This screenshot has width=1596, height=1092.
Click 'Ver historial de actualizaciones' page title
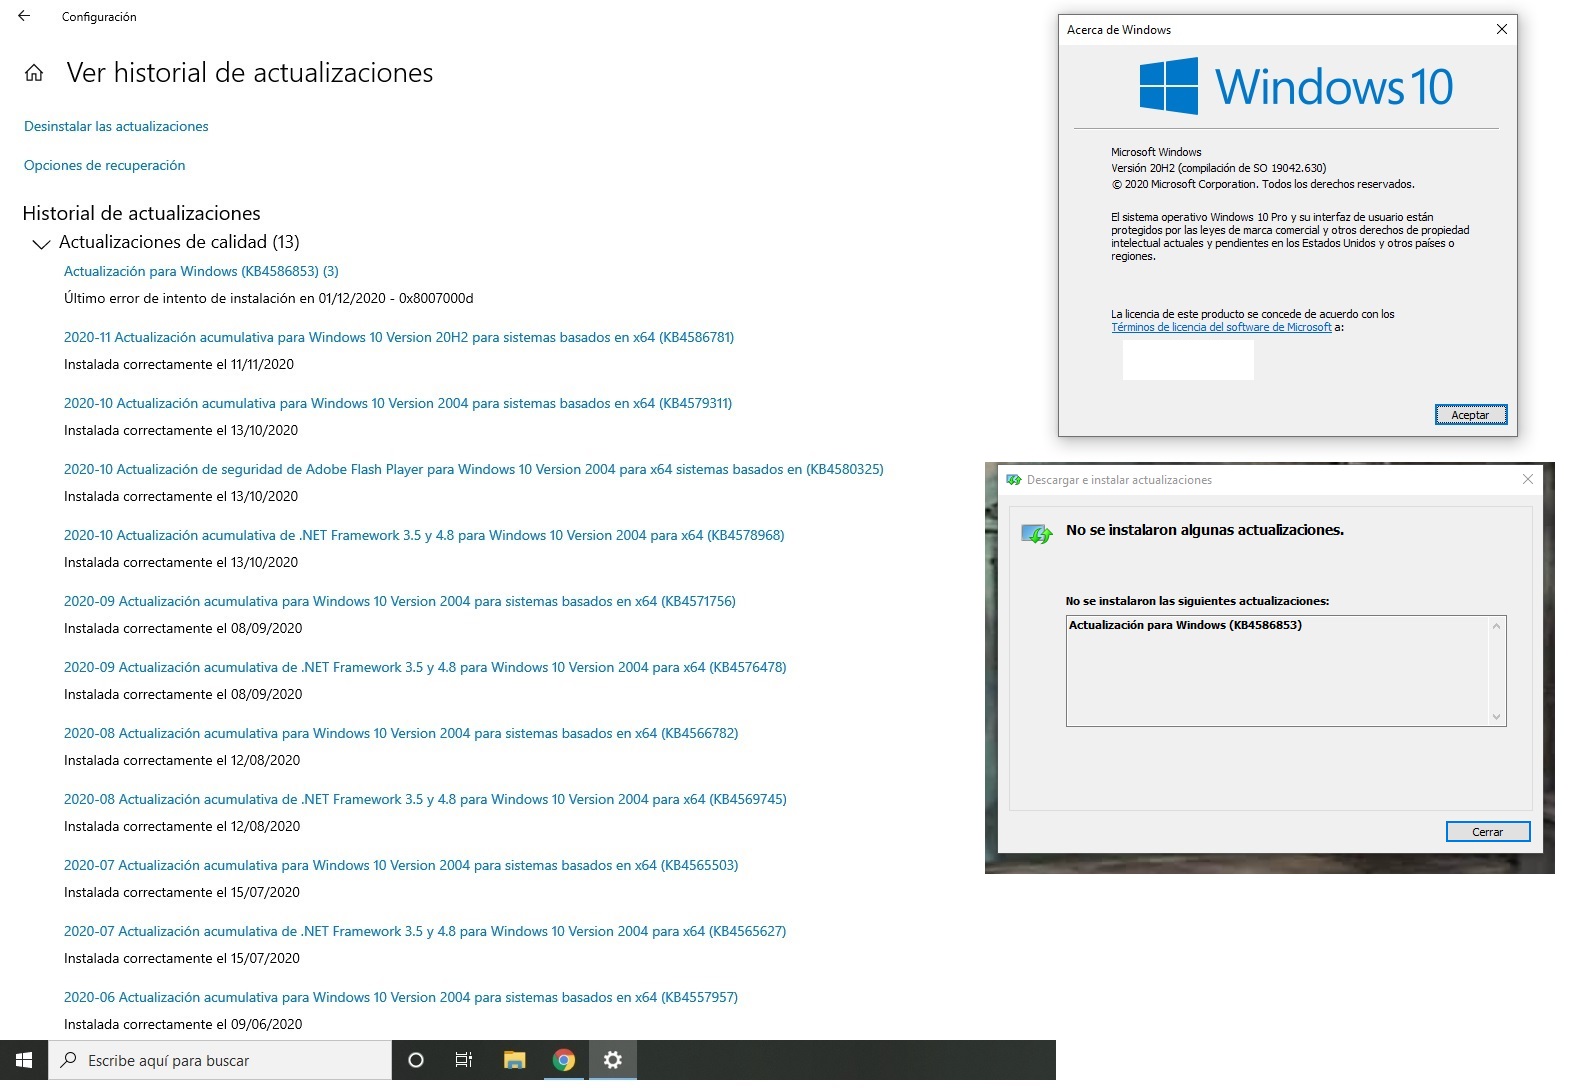pyautogui.click(x=250, y=73)
